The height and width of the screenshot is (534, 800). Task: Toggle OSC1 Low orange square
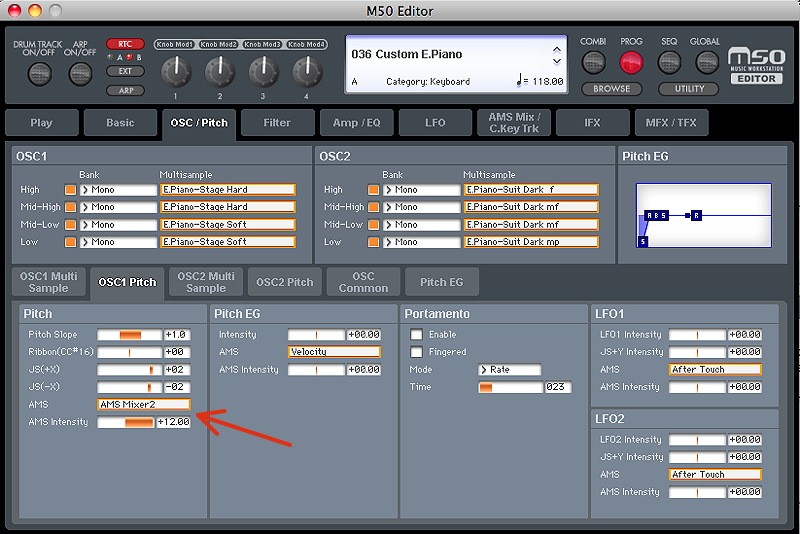[70, 242]
